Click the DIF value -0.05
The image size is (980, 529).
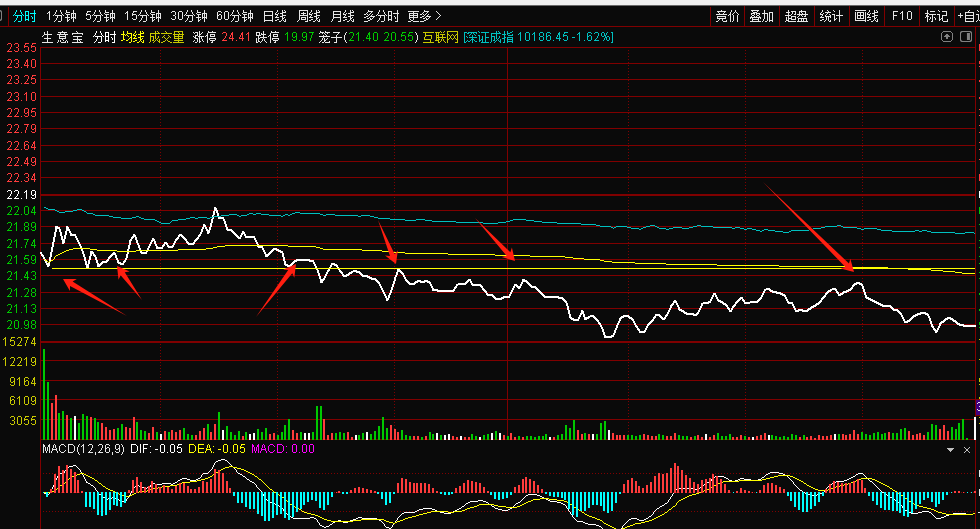pos(169,449)
